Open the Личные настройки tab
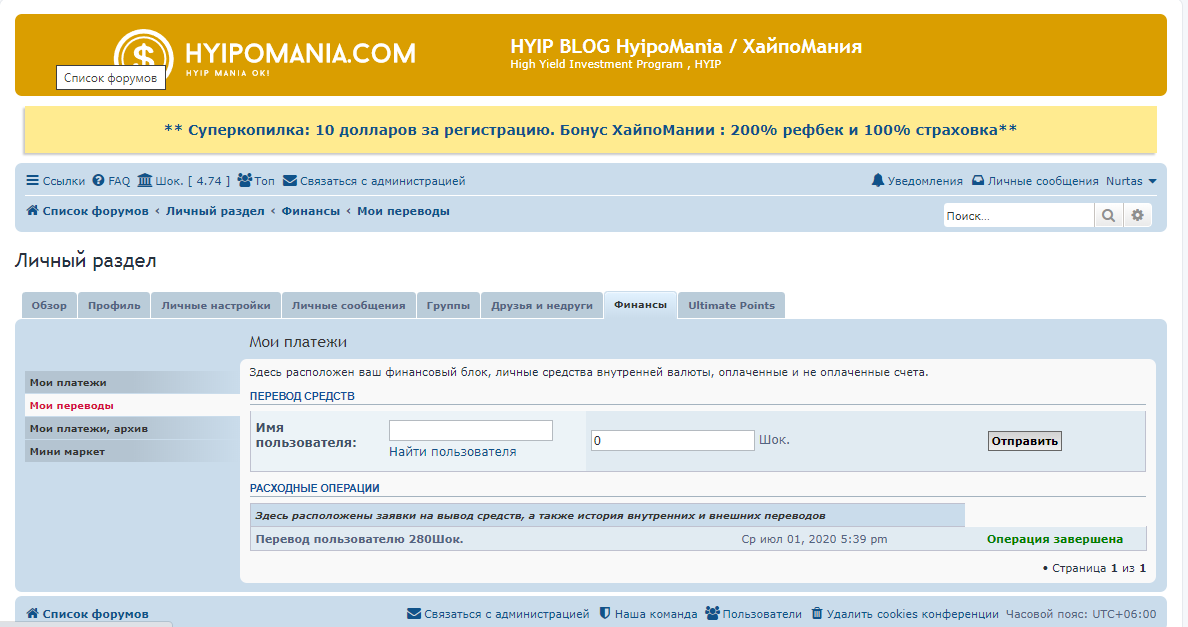 pyautogui.click(x=216, y=306)
